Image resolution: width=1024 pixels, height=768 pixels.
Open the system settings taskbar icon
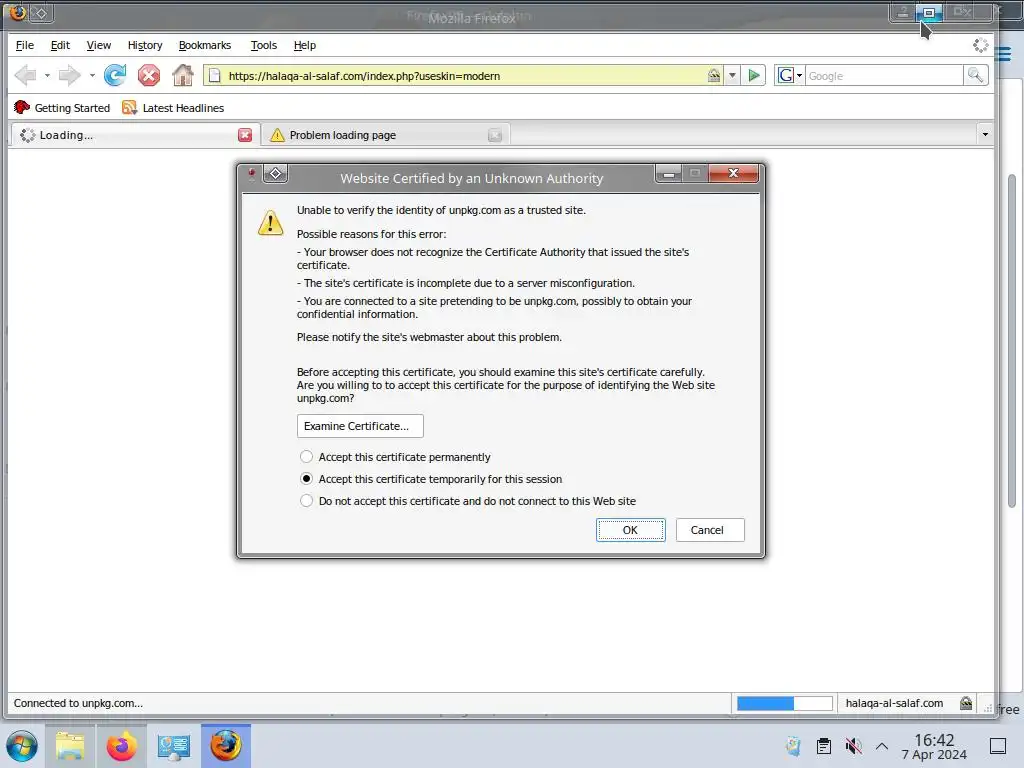[x=174, y=746]
